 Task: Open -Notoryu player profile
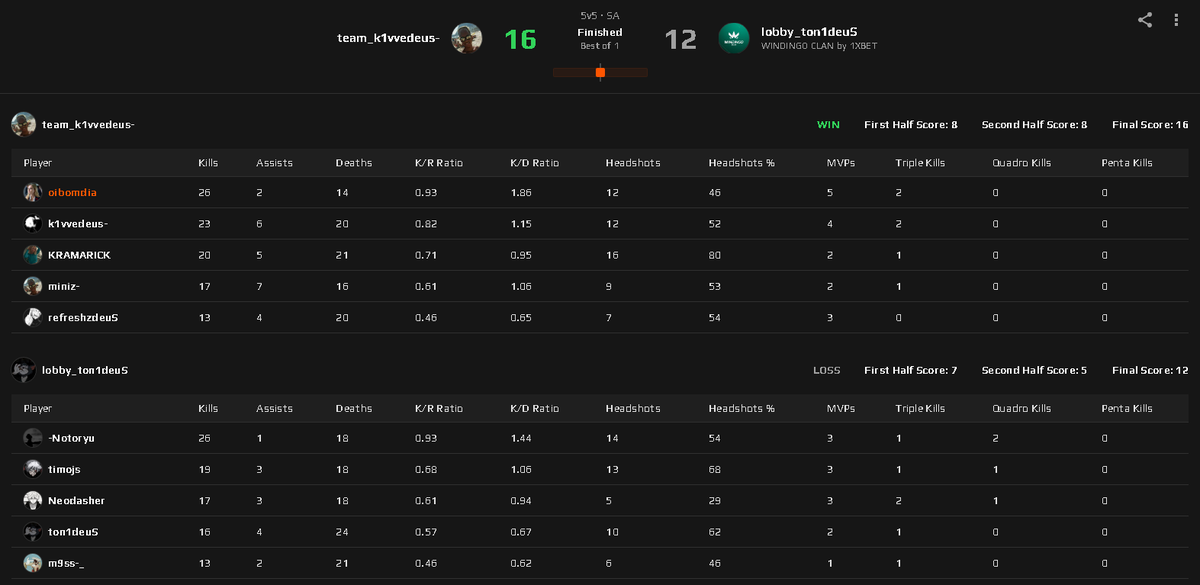tap(71, 438)
